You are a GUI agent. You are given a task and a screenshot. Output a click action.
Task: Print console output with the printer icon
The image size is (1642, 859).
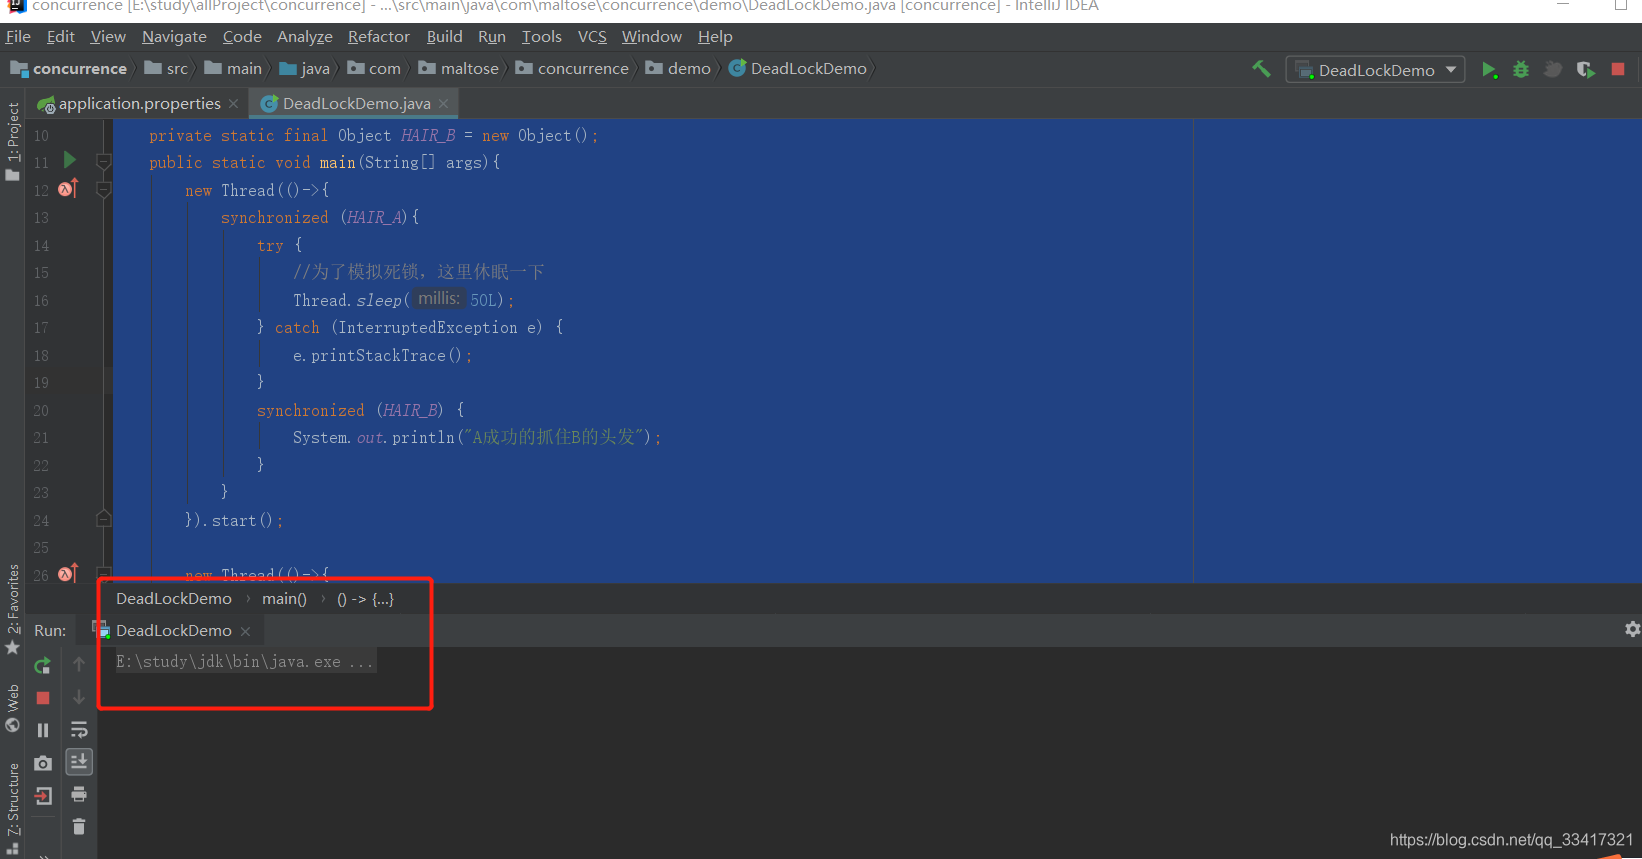(79, 795)
